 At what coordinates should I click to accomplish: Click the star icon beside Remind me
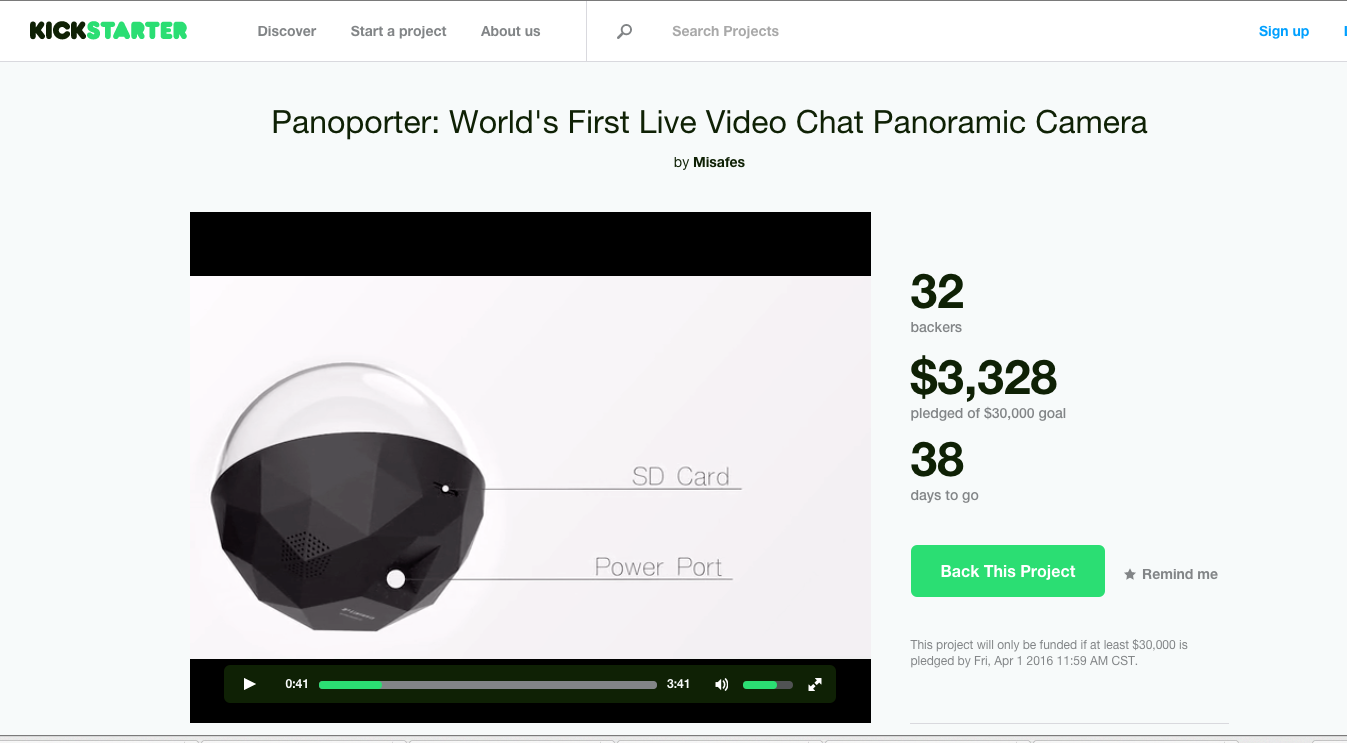coord(1130,574)
